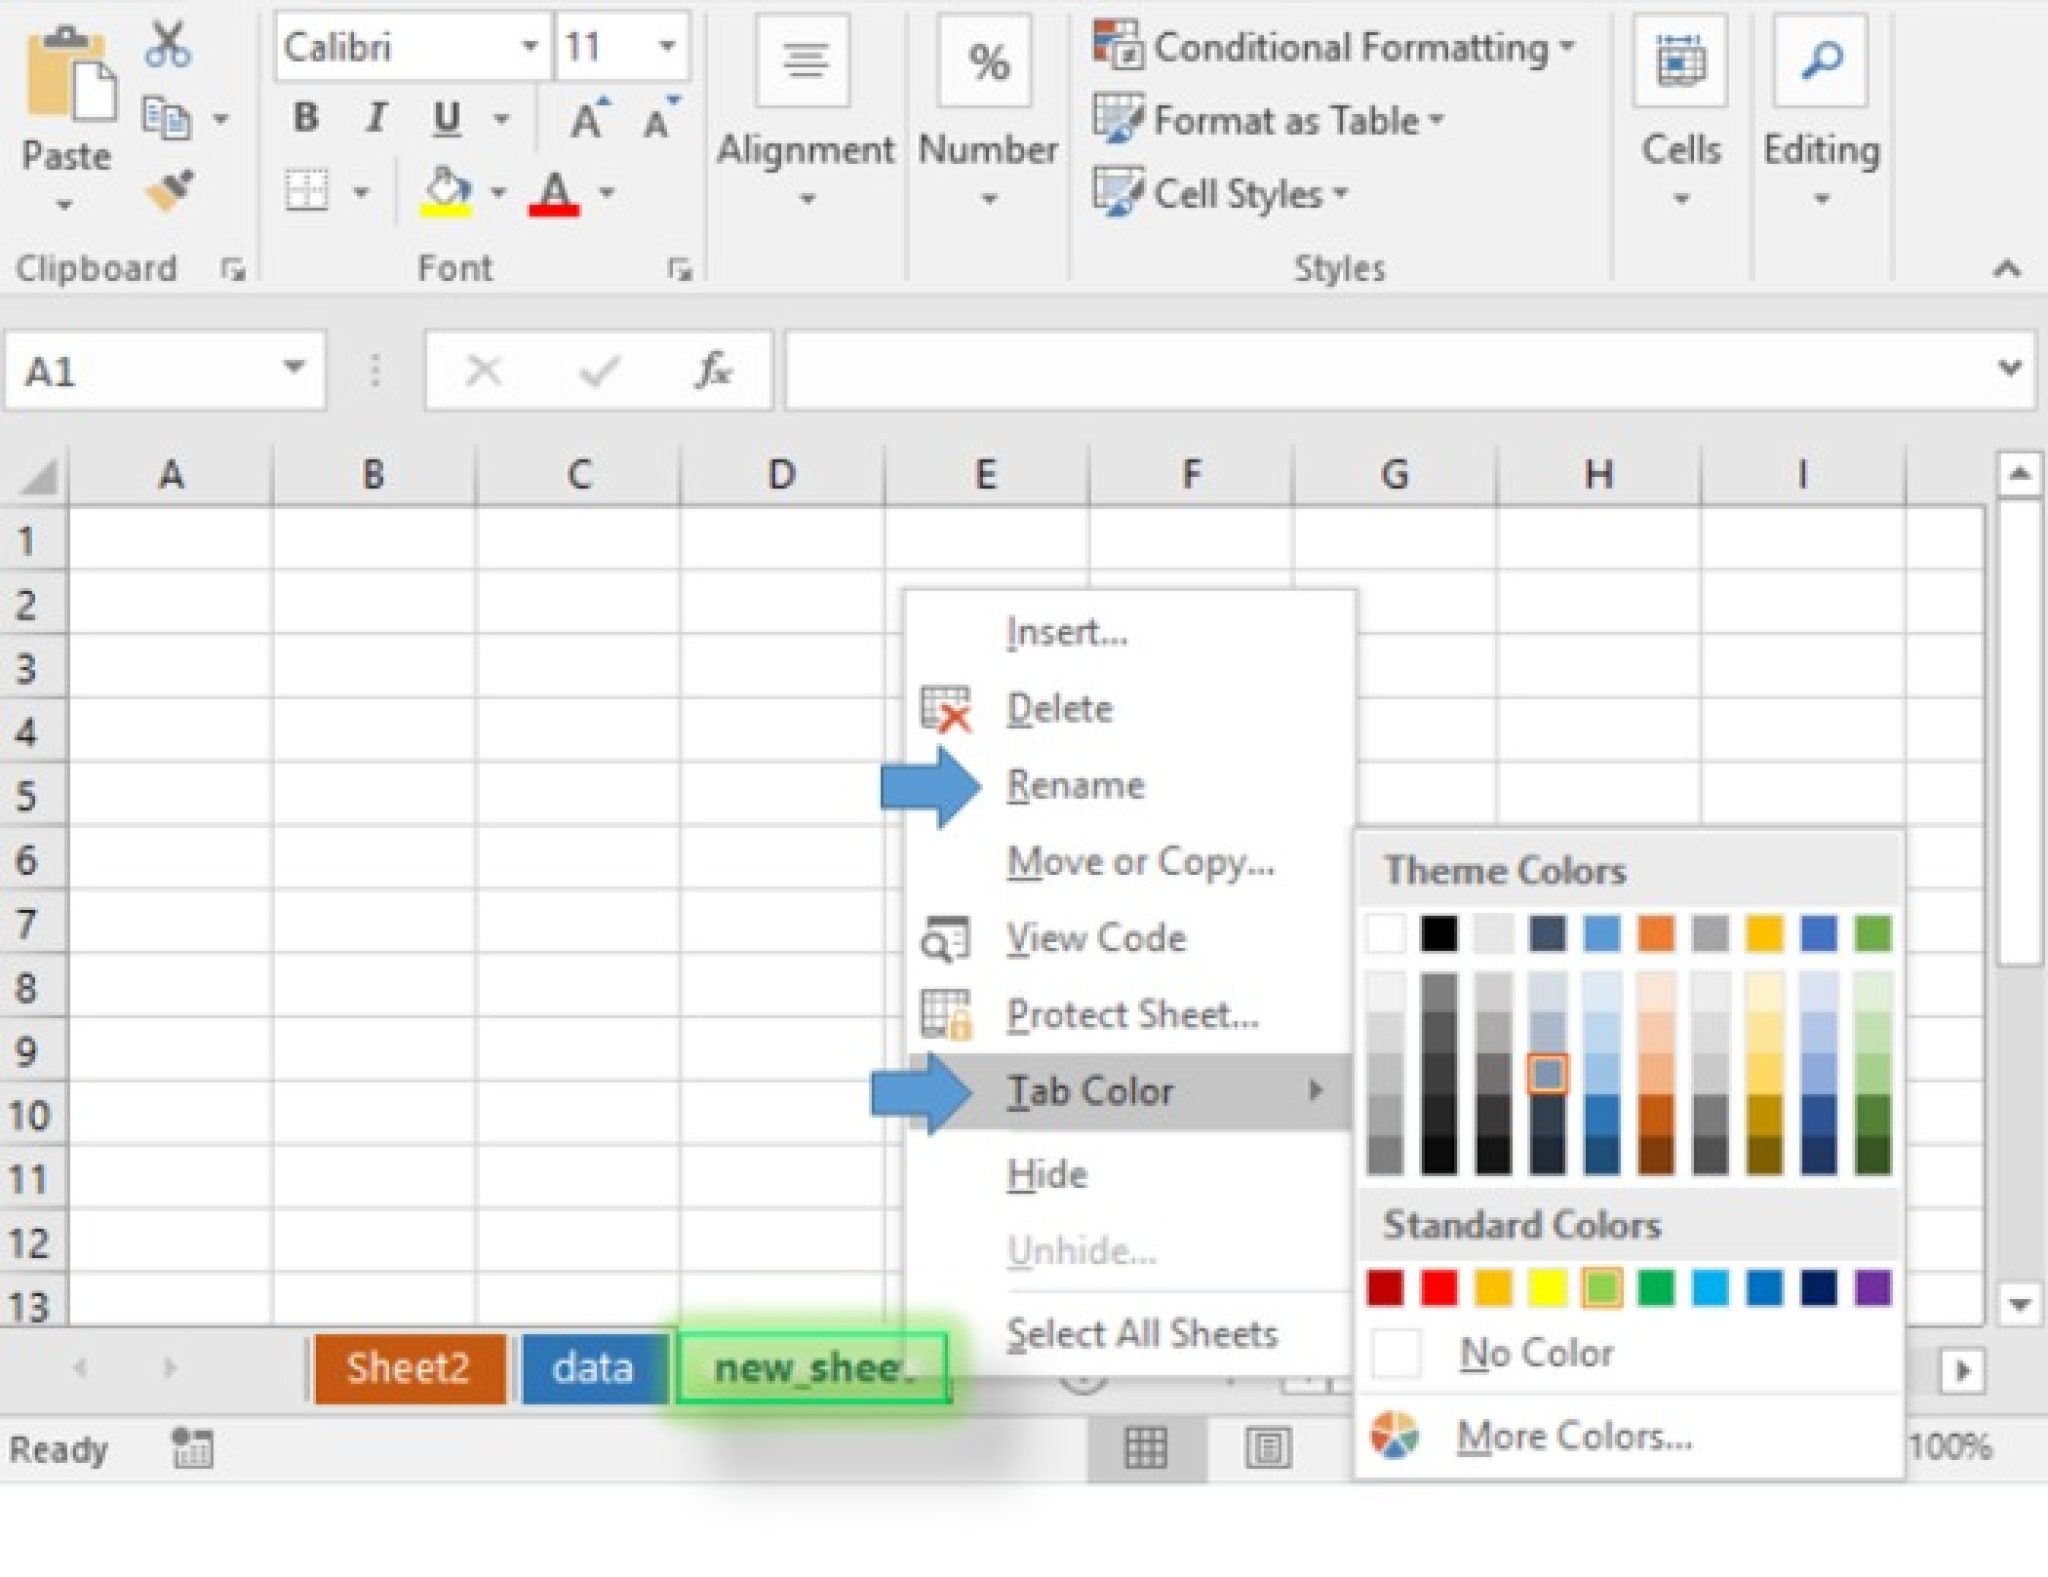Open the Tab Color submenu arrow
Viewport: 2048px width, 1577px height.
click(1318, 1091)
